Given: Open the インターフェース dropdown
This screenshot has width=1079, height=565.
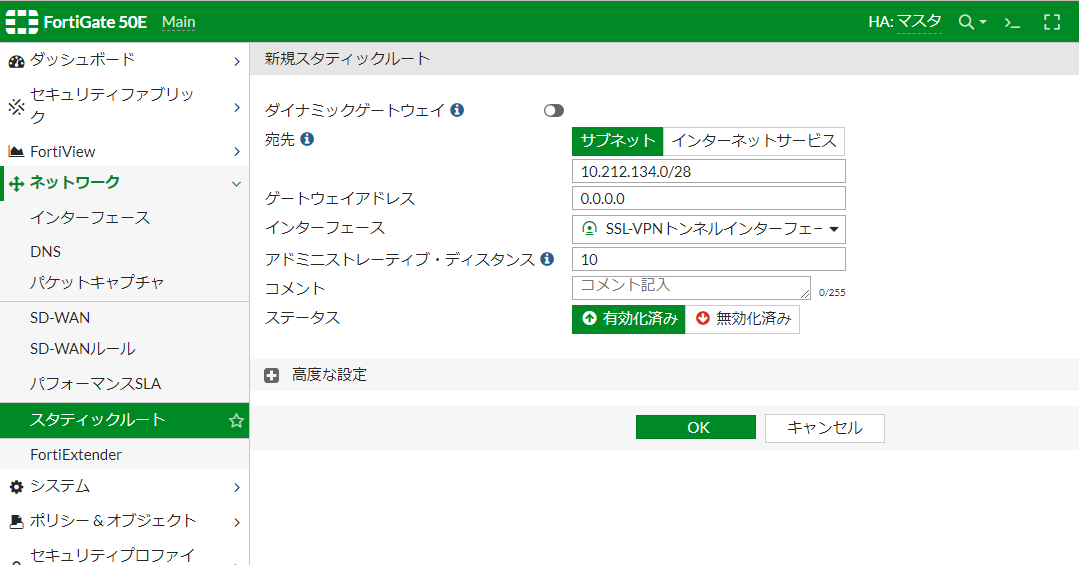Looking at the screenshot, I should click(x=709, y=229).
